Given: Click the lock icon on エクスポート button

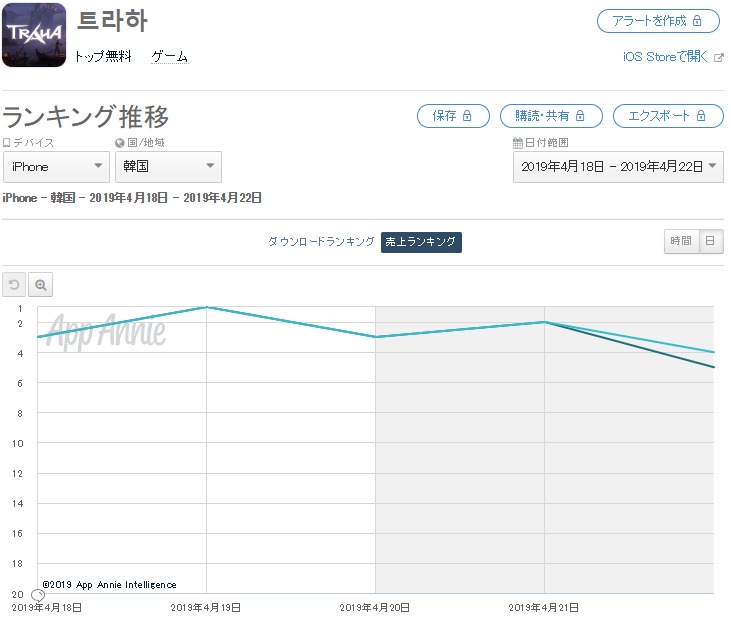Looking at the screenshot, I should coord(701,116).
